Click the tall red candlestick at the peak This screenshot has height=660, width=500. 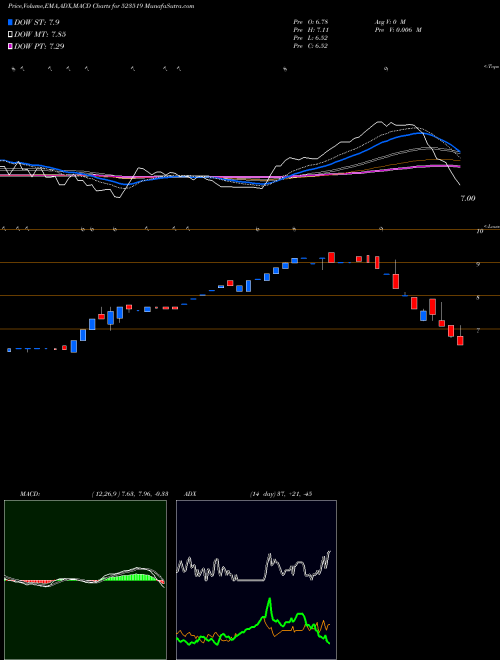331,257
